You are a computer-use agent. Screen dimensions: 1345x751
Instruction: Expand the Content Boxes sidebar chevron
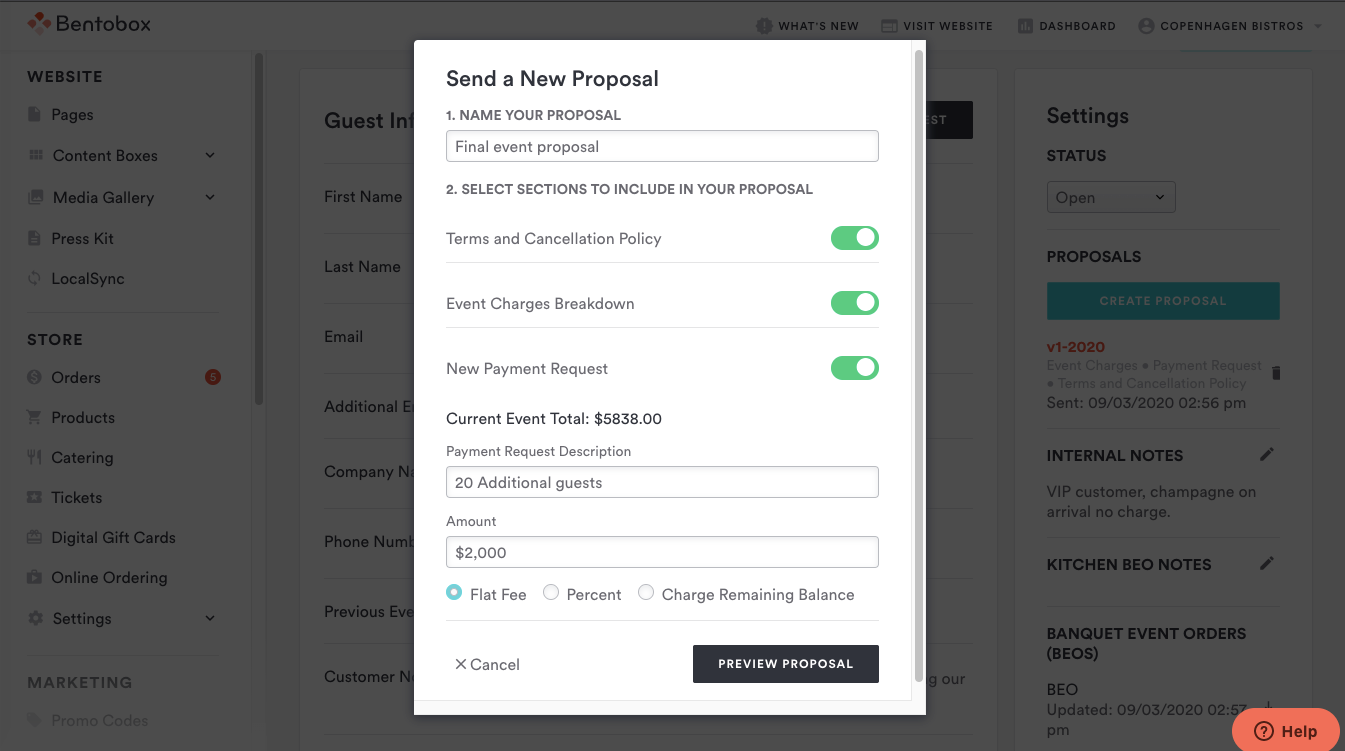click(210, 155)
